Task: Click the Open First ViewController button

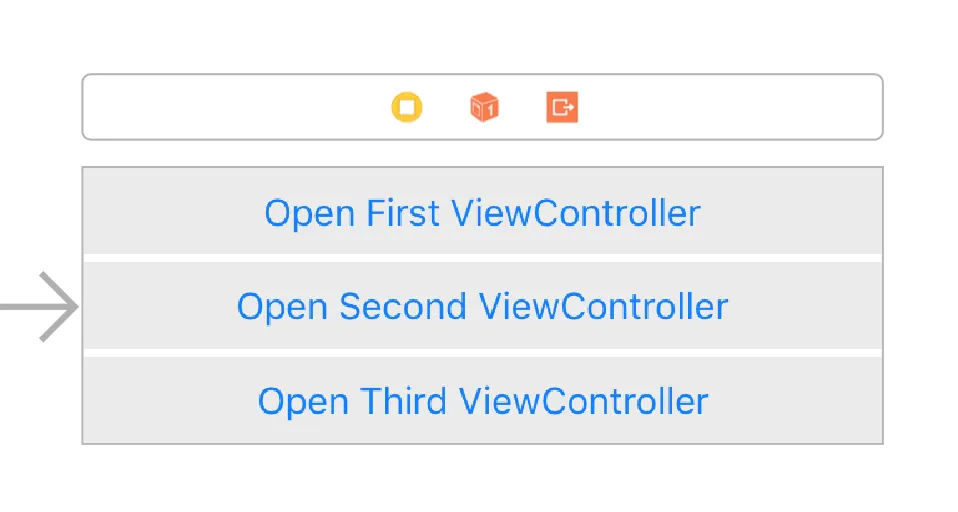Action: click(482, 213)
